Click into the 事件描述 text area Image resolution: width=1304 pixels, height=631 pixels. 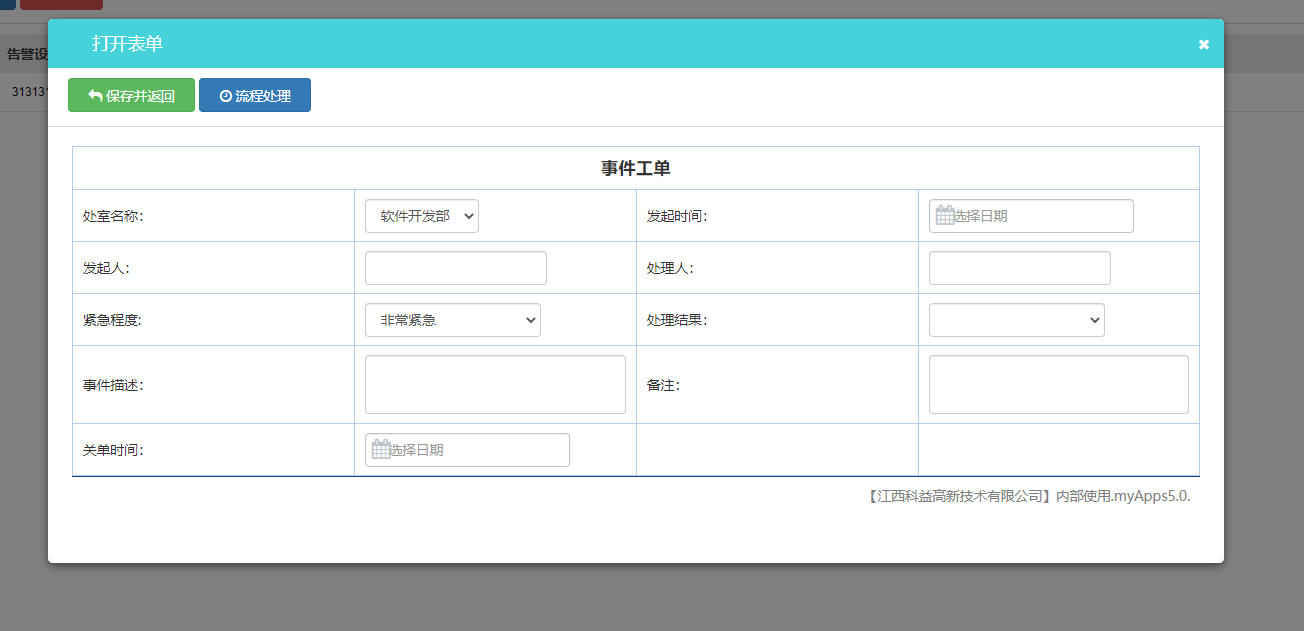point(495,384)
